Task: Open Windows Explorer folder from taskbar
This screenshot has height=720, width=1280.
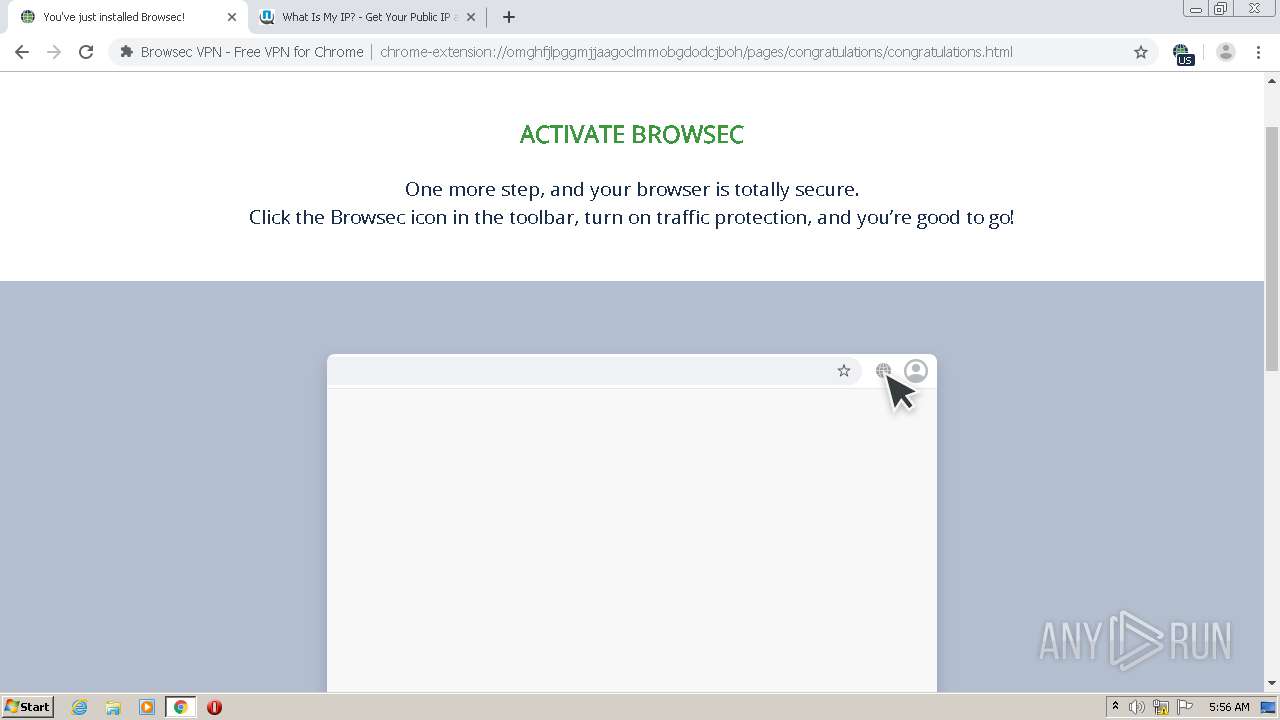Action: pos(113,707)
